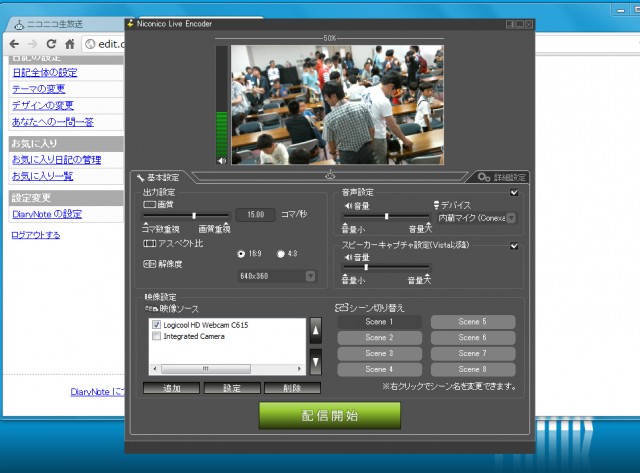Click the 追加 add source button

[171, 388]
